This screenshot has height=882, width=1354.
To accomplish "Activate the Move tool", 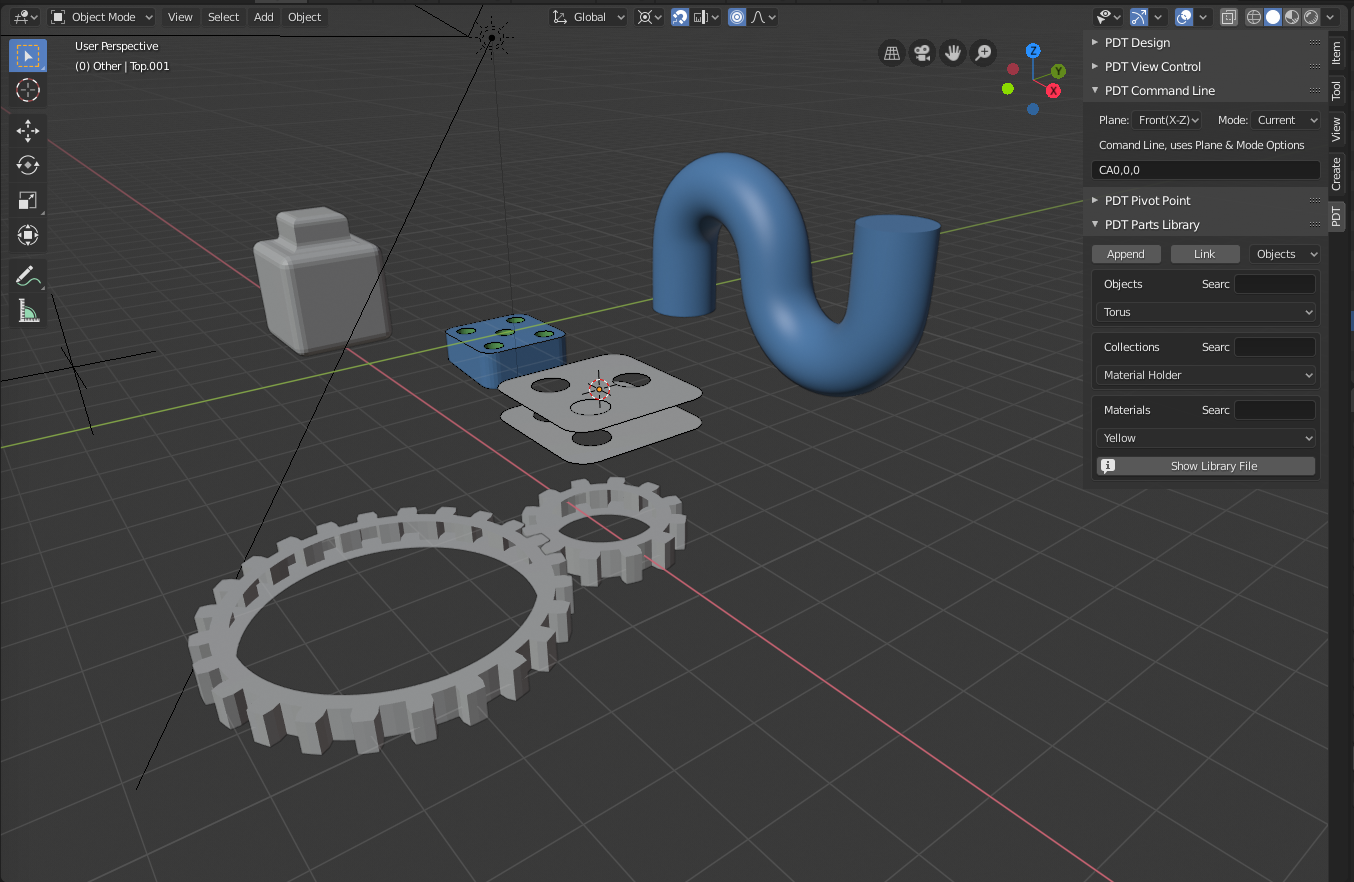I will [x=28, y=130].
